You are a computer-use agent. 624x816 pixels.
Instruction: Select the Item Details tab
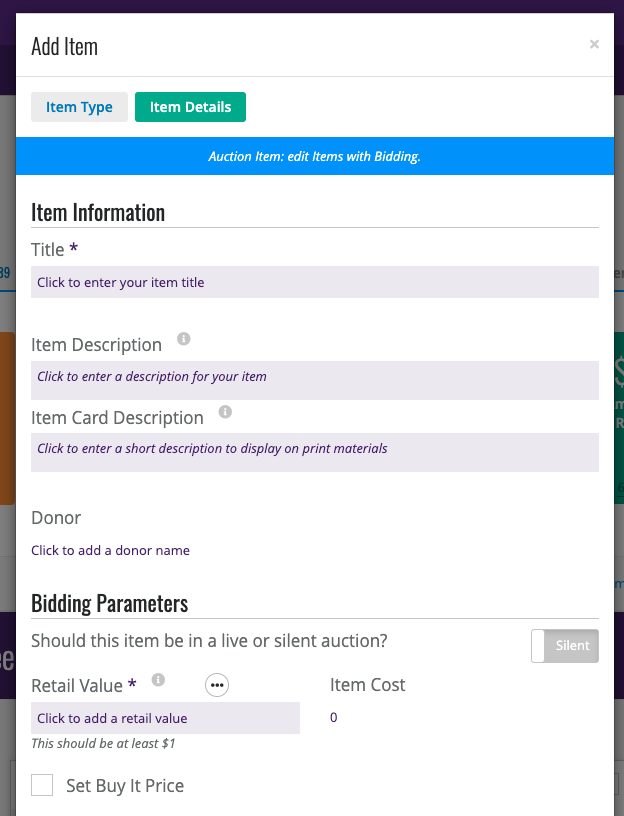pyautogui.click(x=190, y=107)
